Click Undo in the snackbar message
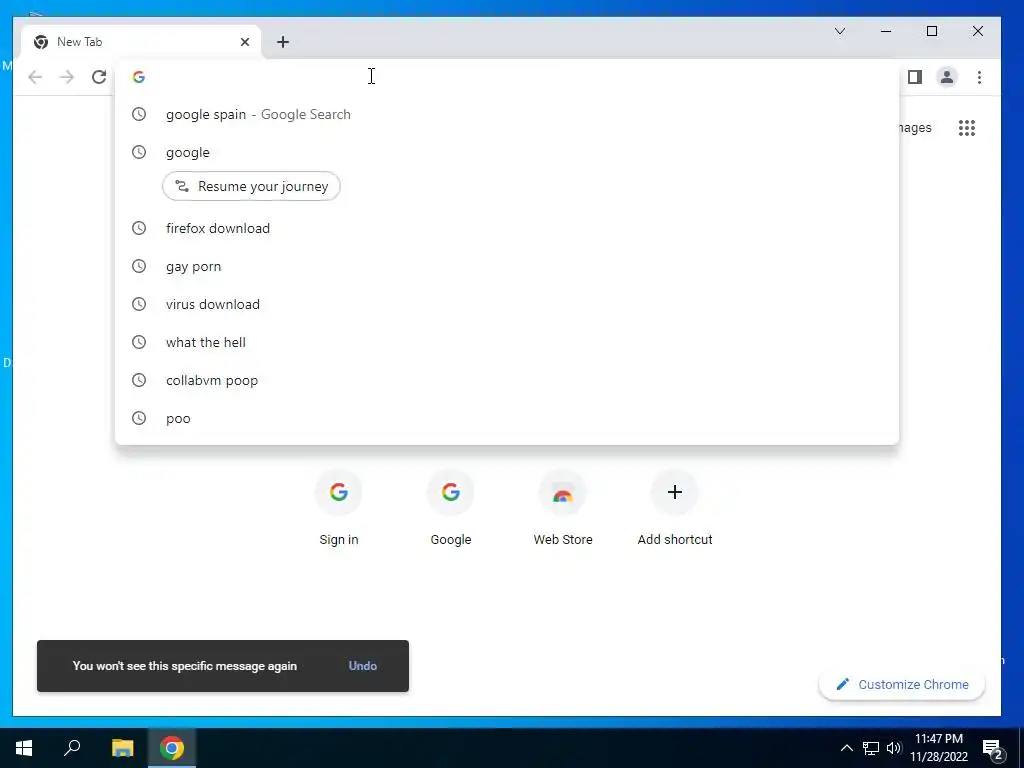 (362, 666)
